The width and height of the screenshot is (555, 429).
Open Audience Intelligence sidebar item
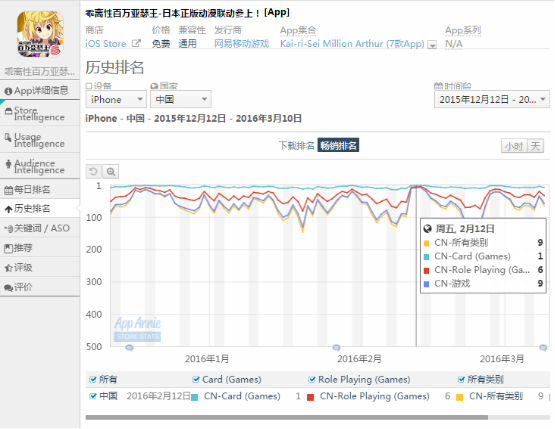tap(40, 166)
